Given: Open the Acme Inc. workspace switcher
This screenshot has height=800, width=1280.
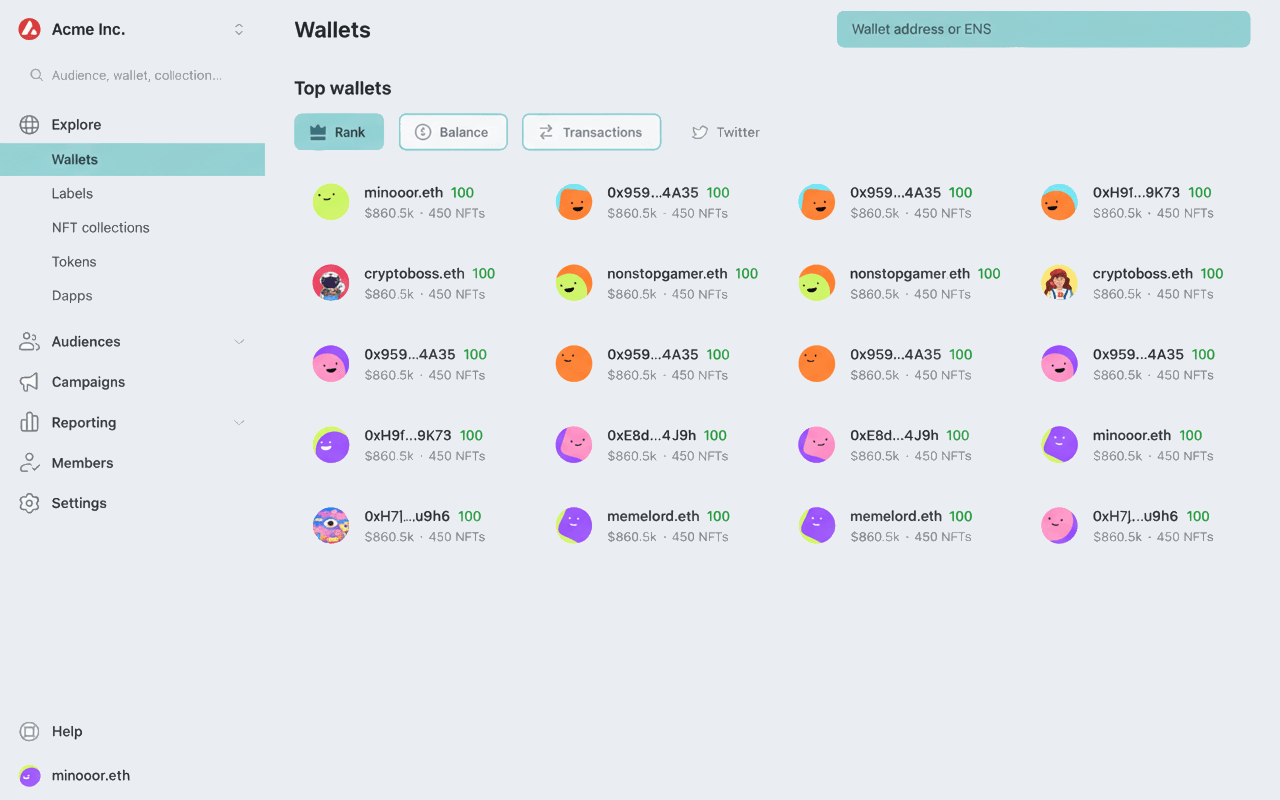Looking at the screenshot, I should click(238, 29).
